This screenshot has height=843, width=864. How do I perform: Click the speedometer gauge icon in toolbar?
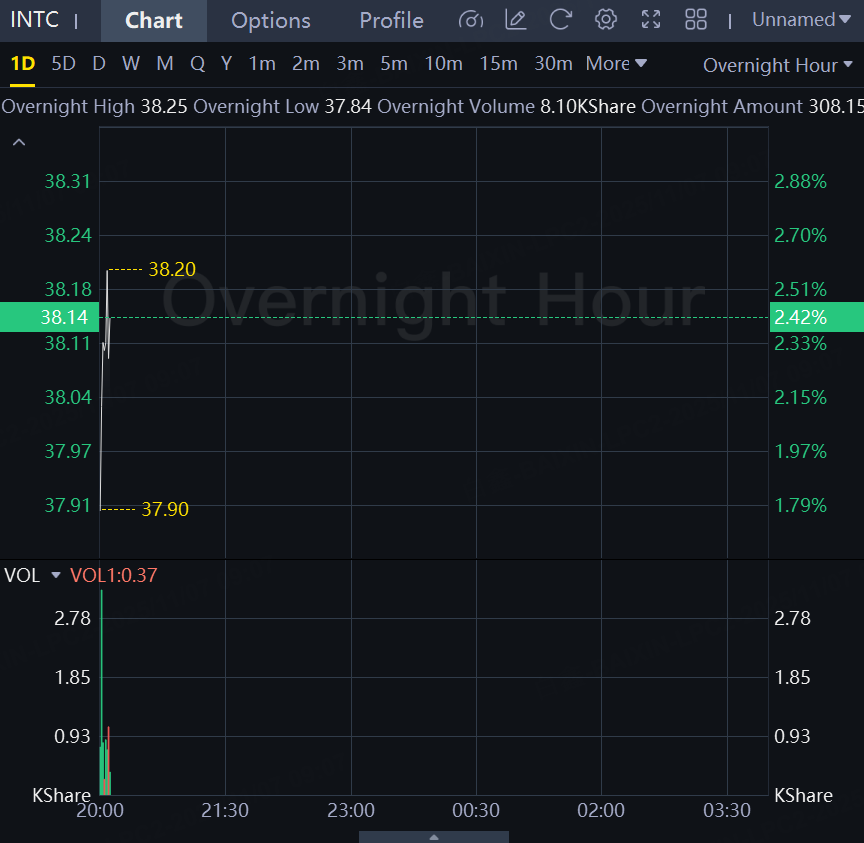coord(471,20)
